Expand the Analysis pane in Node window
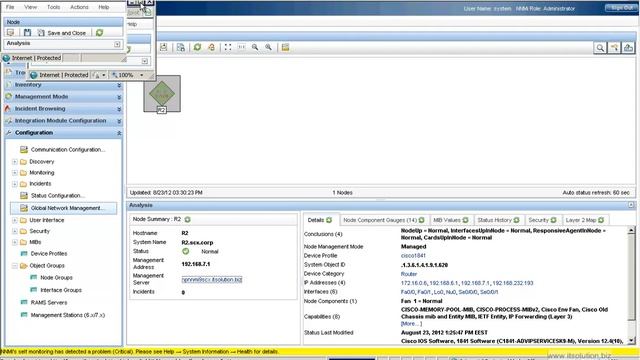 tap(117, 44)
